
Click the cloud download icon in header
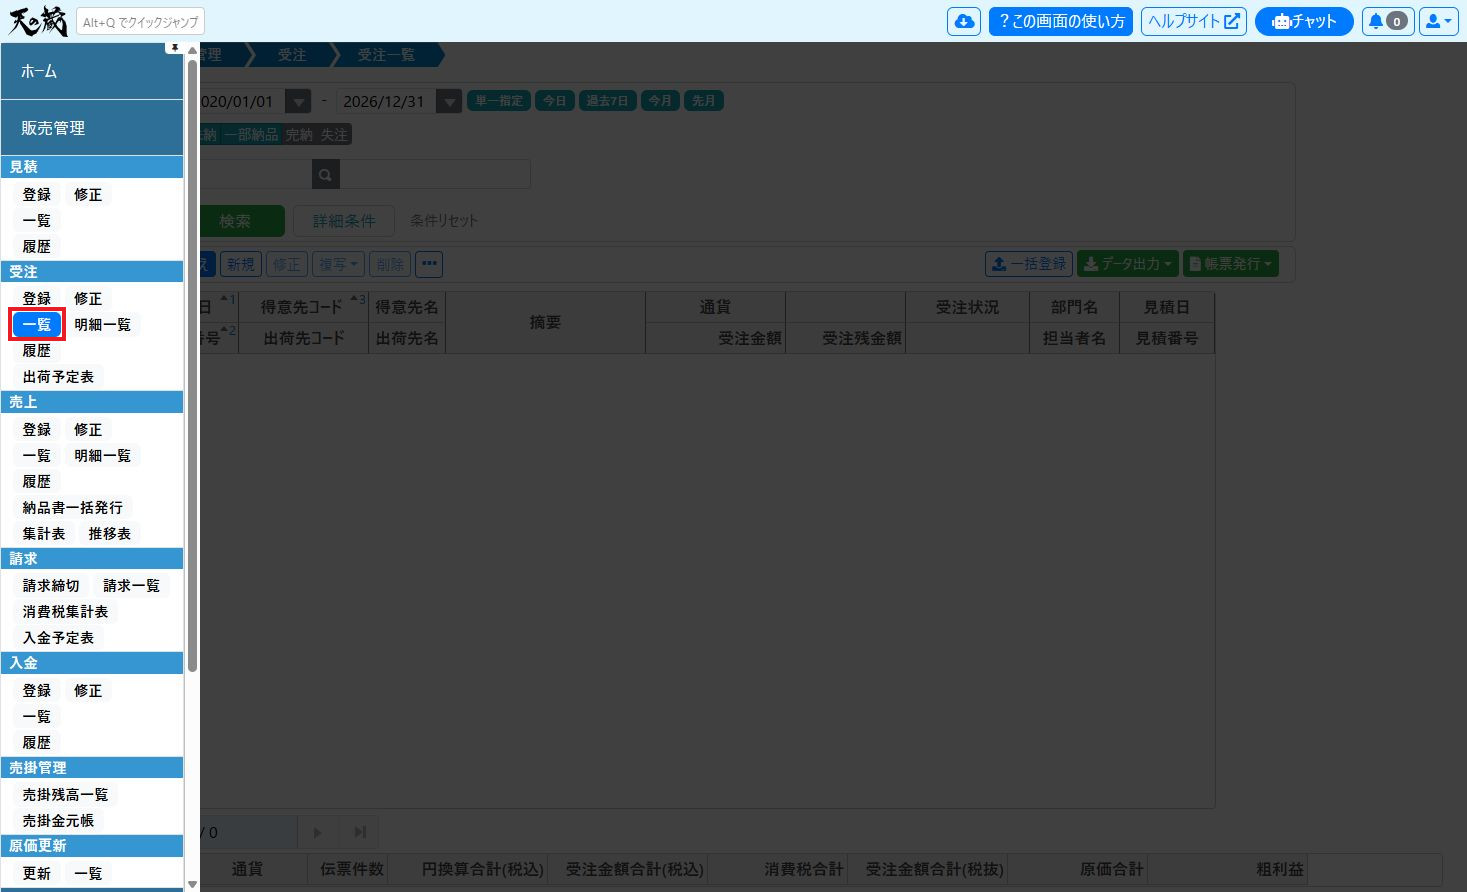[964, 21]
